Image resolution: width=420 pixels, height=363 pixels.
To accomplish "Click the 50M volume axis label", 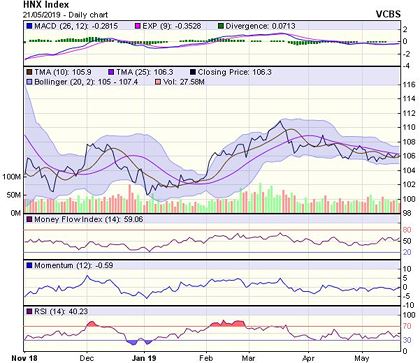I will tap(14, 195).
